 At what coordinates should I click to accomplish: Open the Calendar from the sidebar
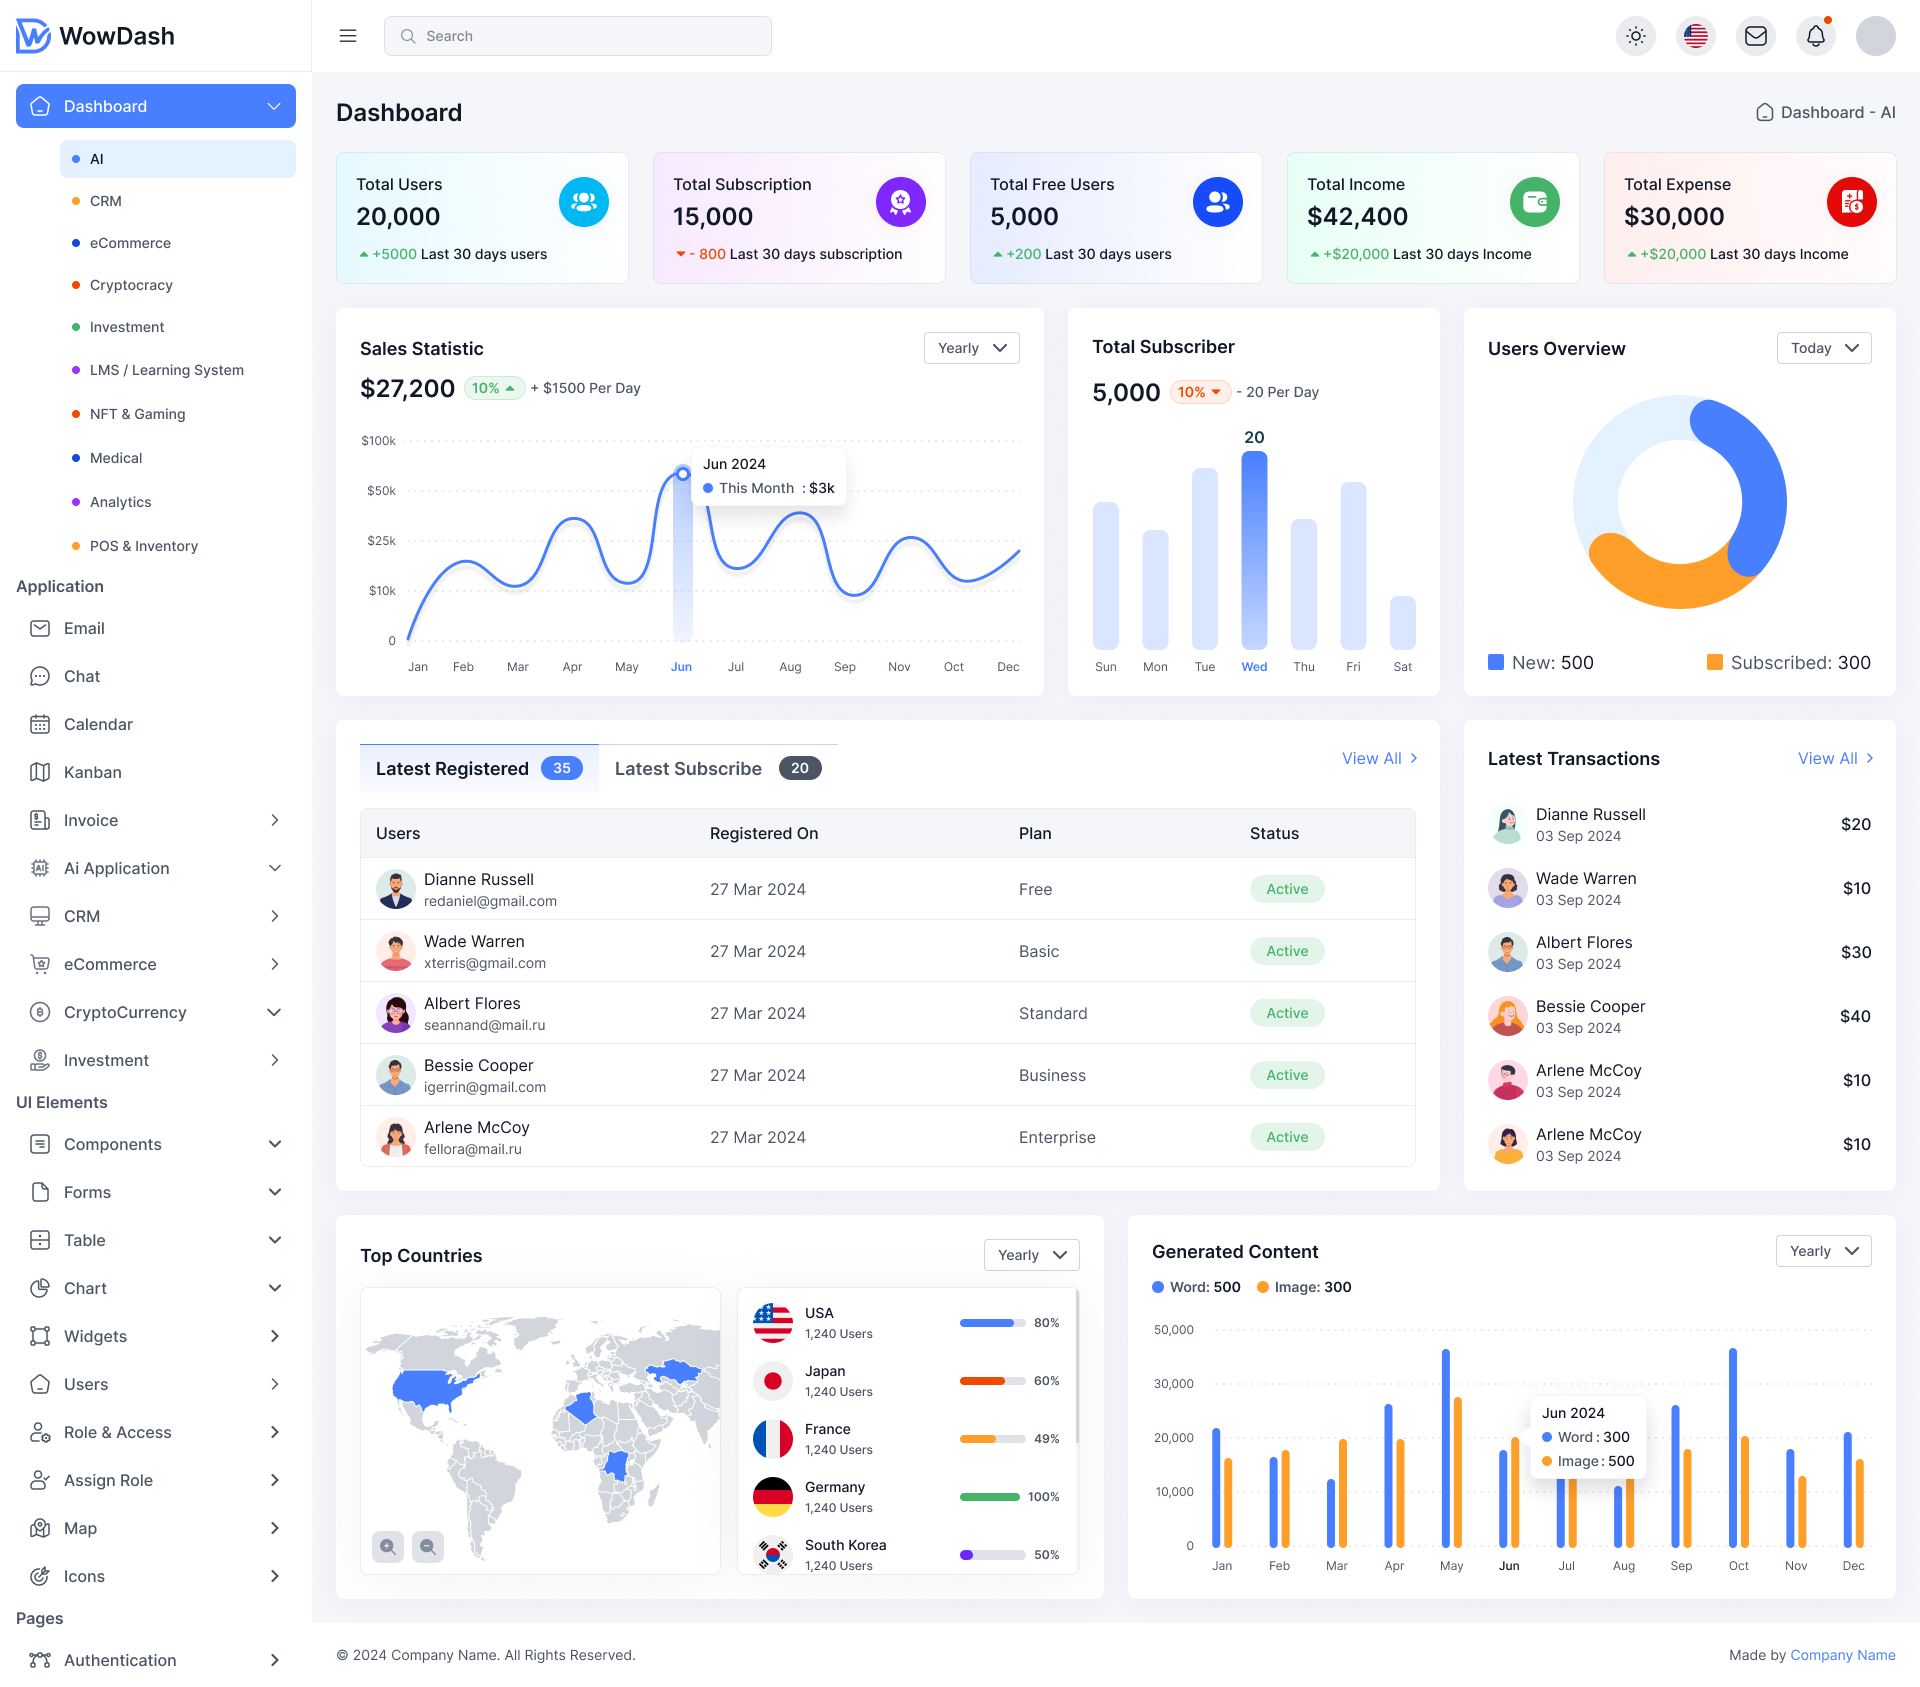tap(98, 724)
